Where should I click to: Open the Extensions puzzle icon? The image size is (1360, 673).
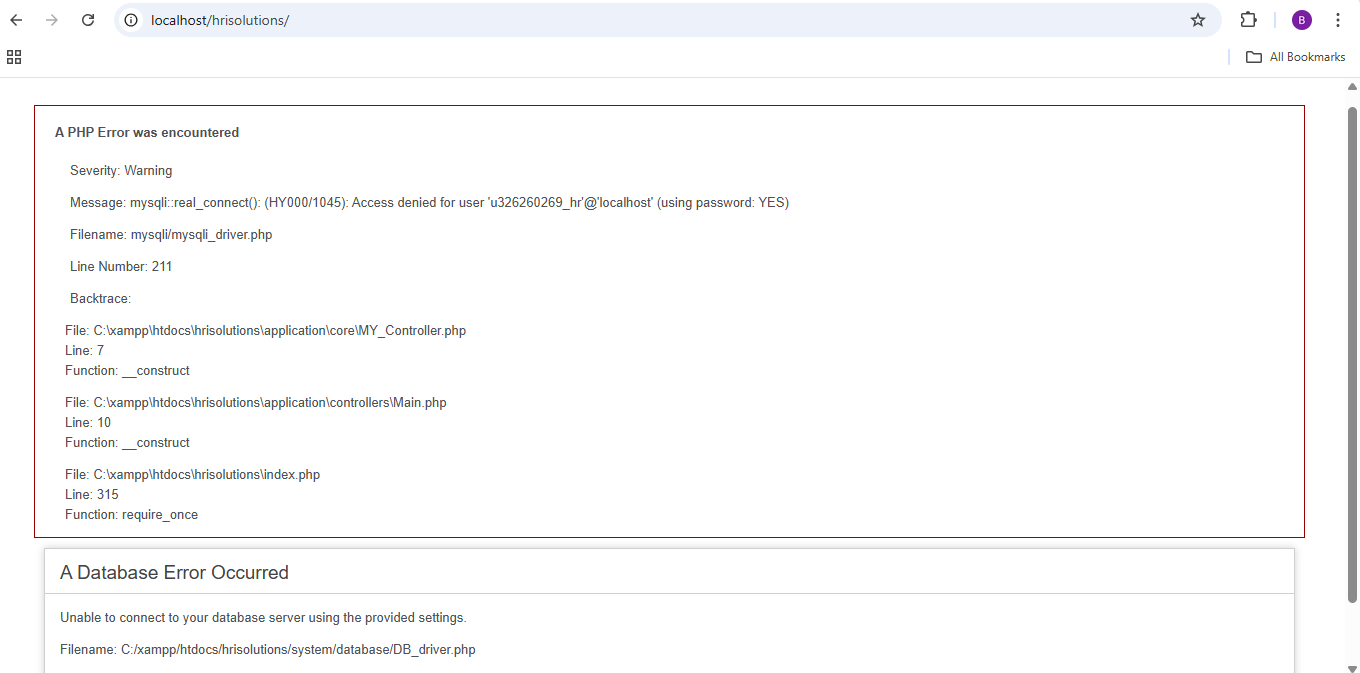click(x=1248, y=20)
